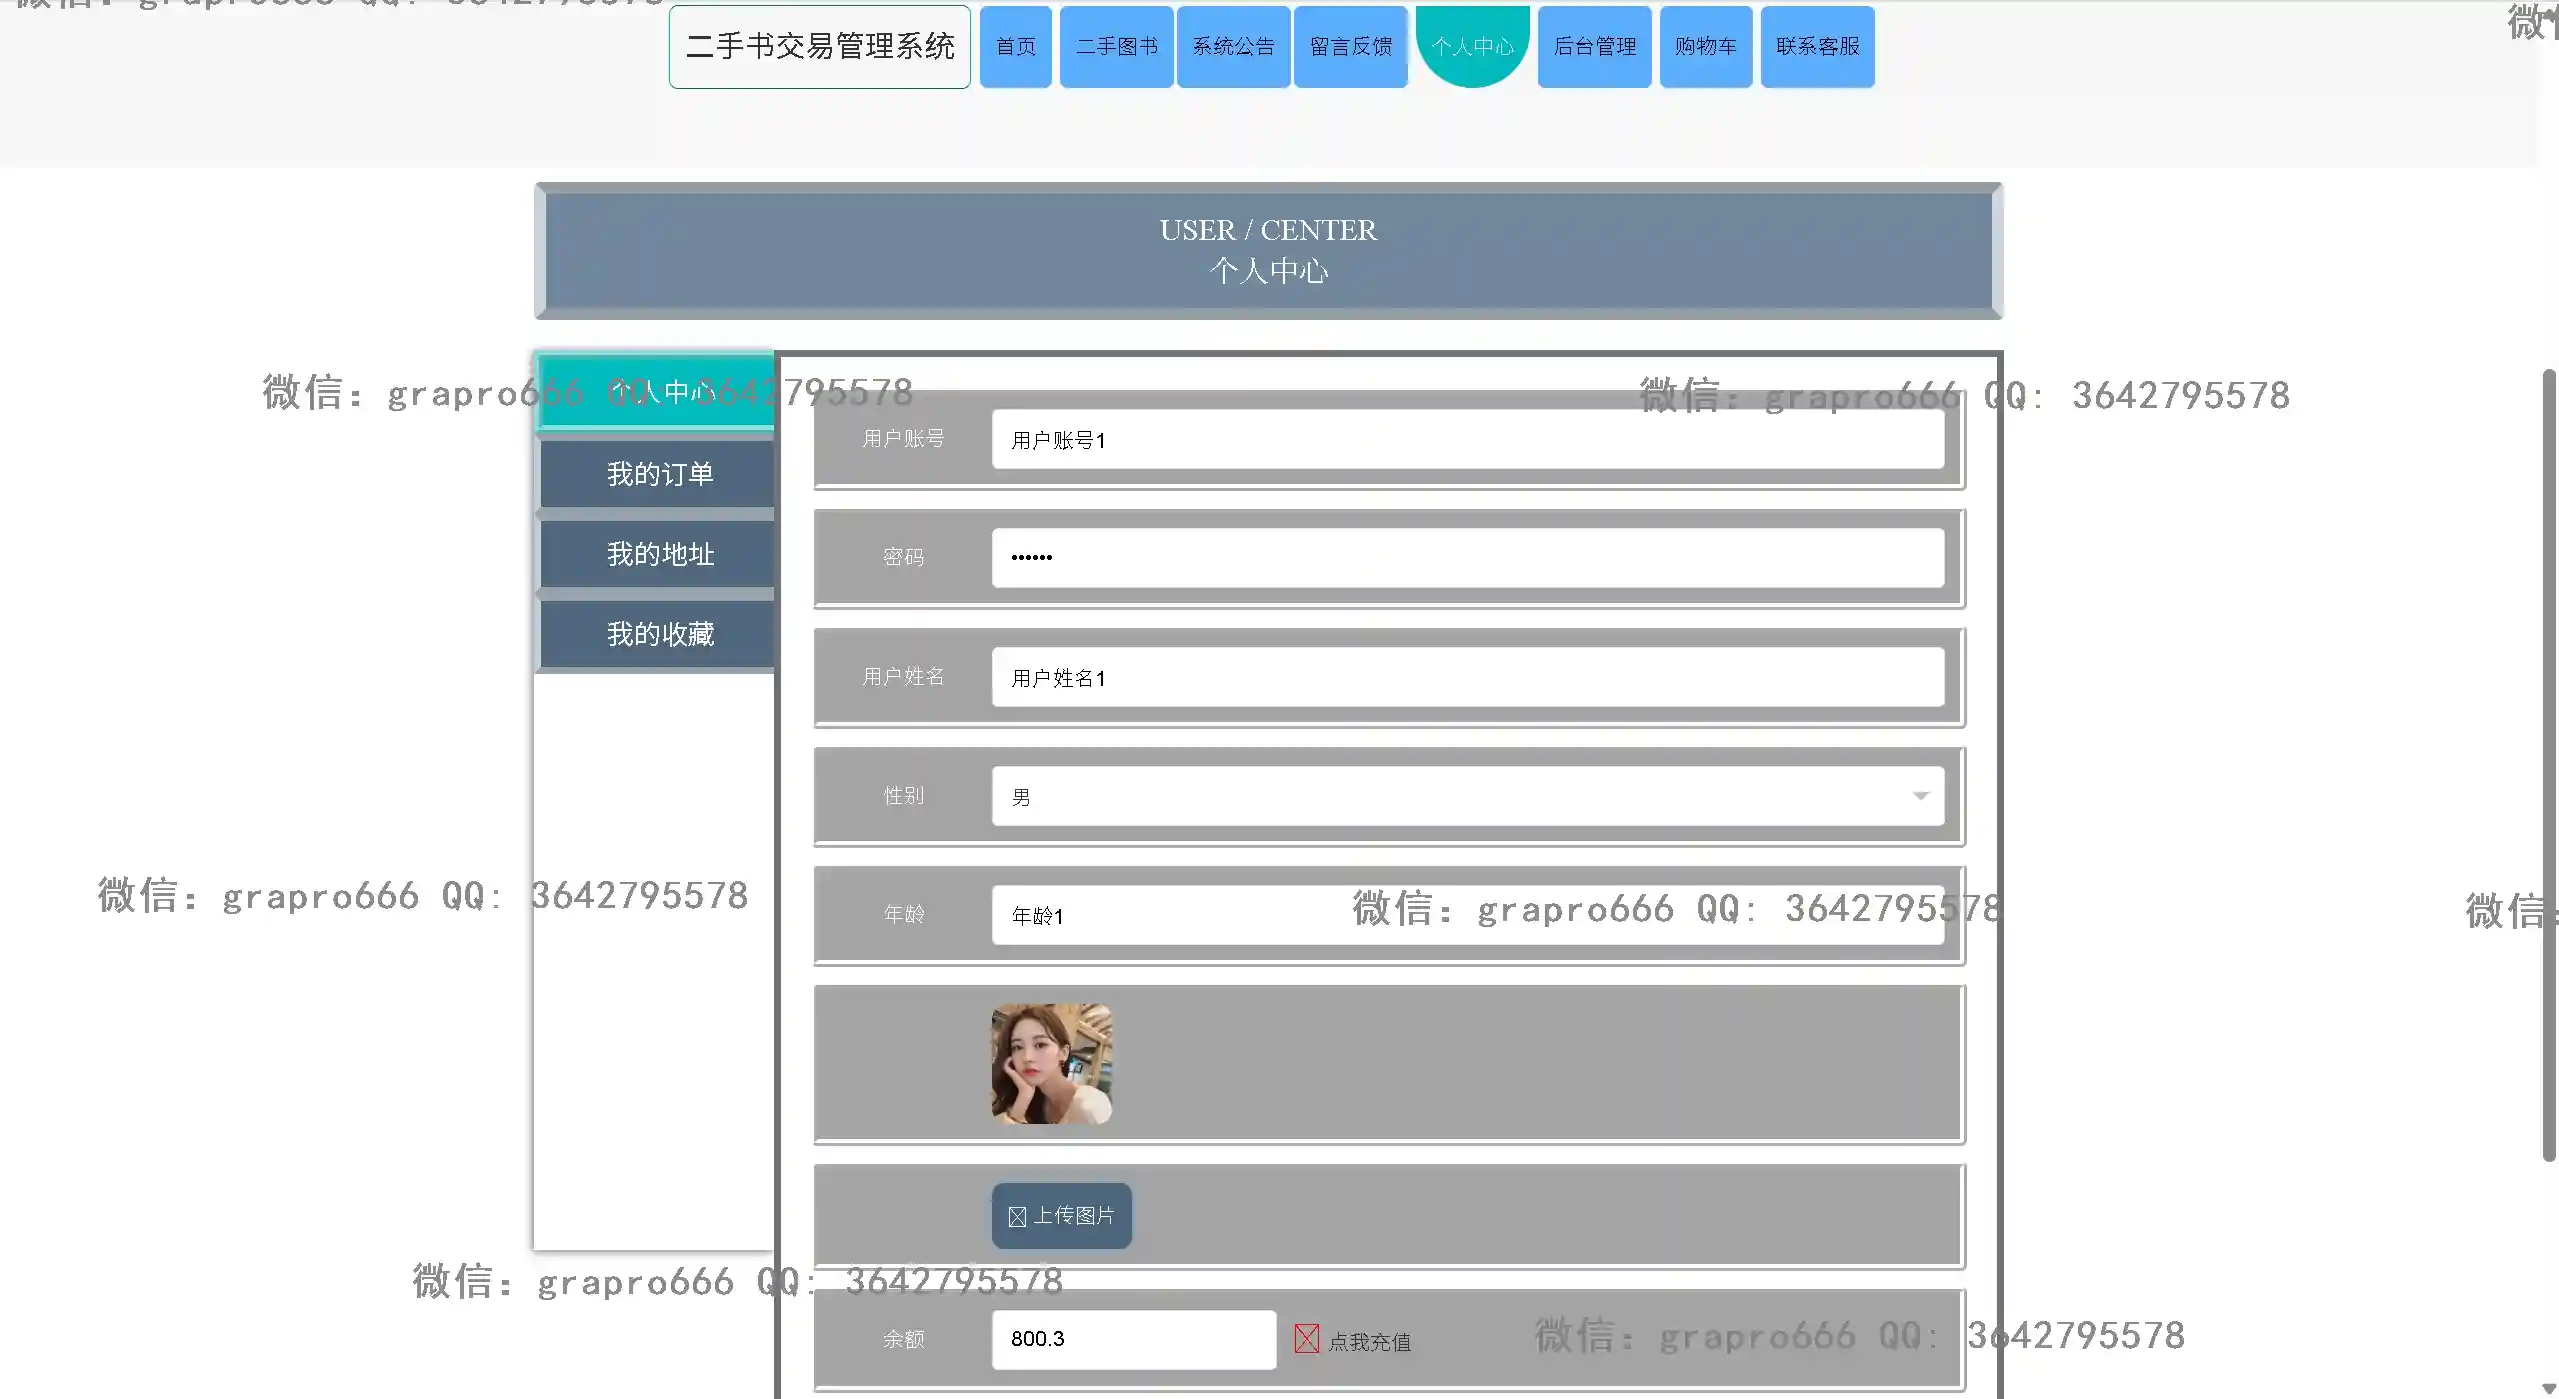This screenshot has height=1399, width=2559.
Task: Open 我的收藏 sidebar tab
Action: [659, 634]
